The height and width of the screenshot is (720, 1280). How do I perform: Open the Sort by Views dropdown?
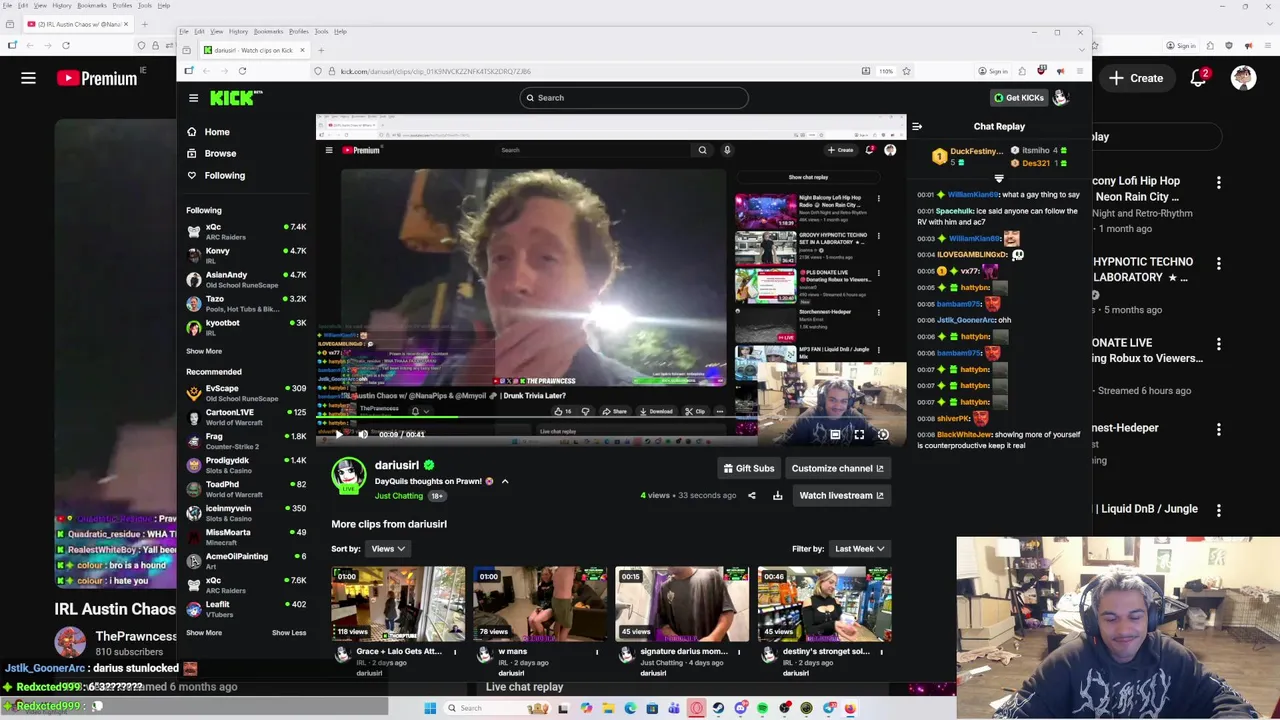click(388, 549)
